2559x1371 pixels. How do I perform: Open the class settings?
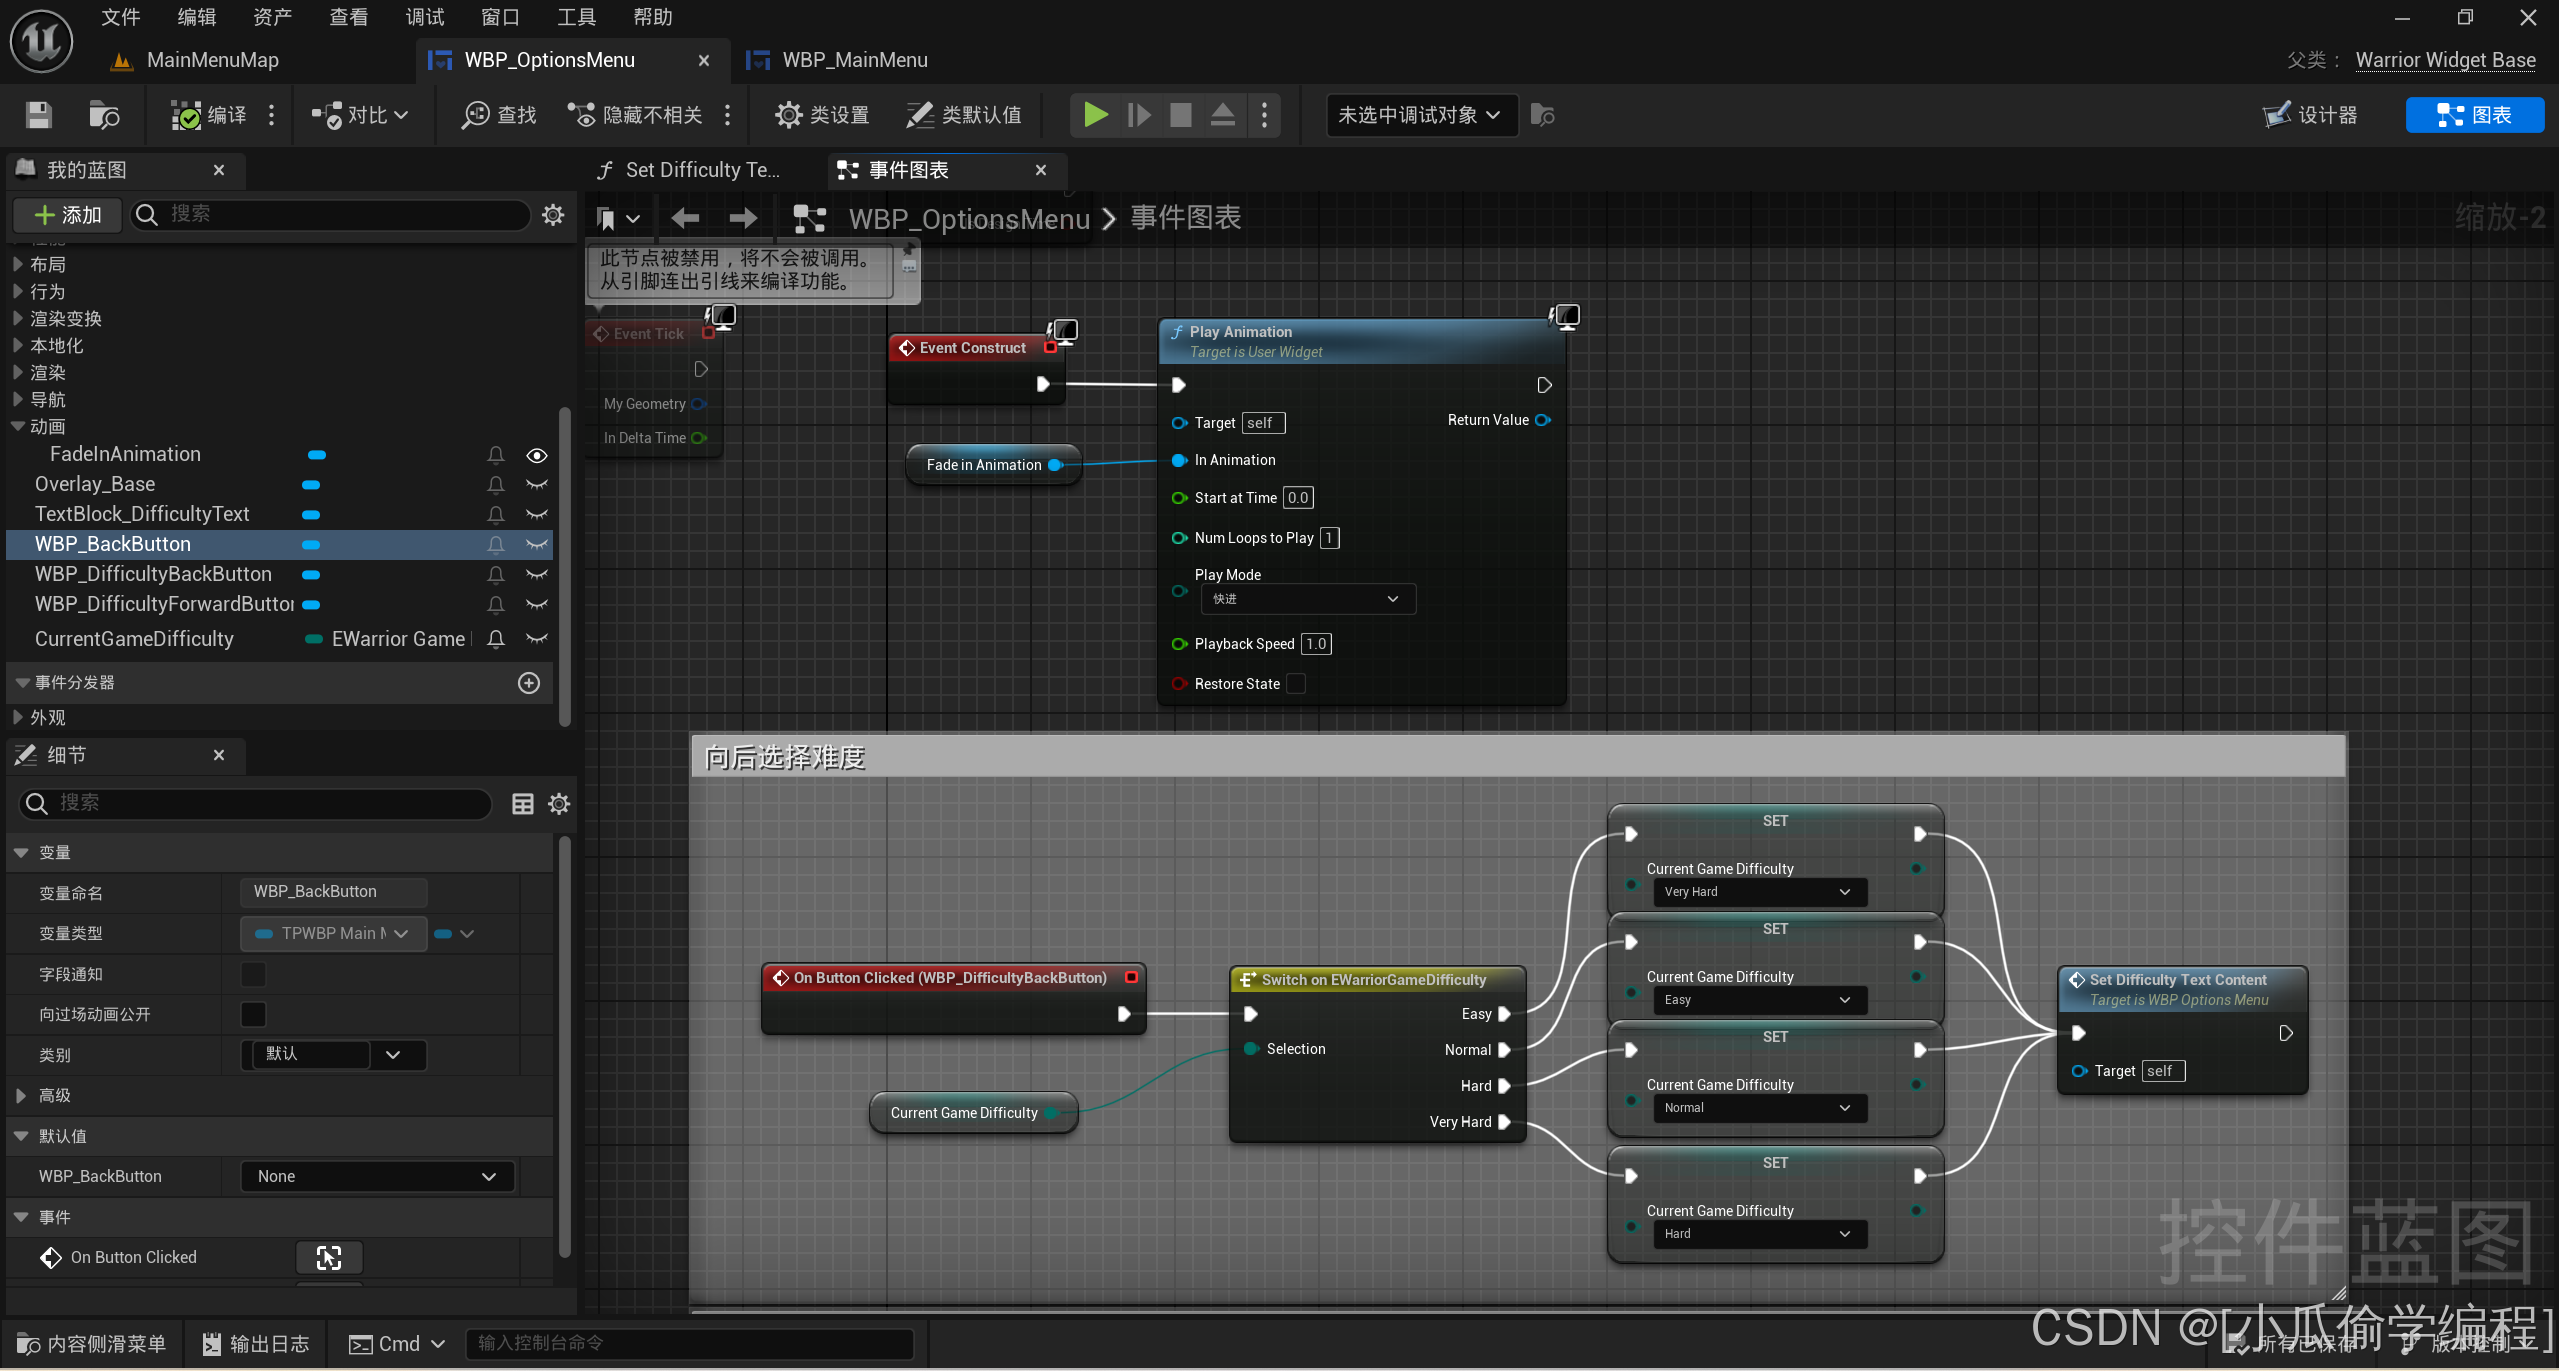coord(822,115)
